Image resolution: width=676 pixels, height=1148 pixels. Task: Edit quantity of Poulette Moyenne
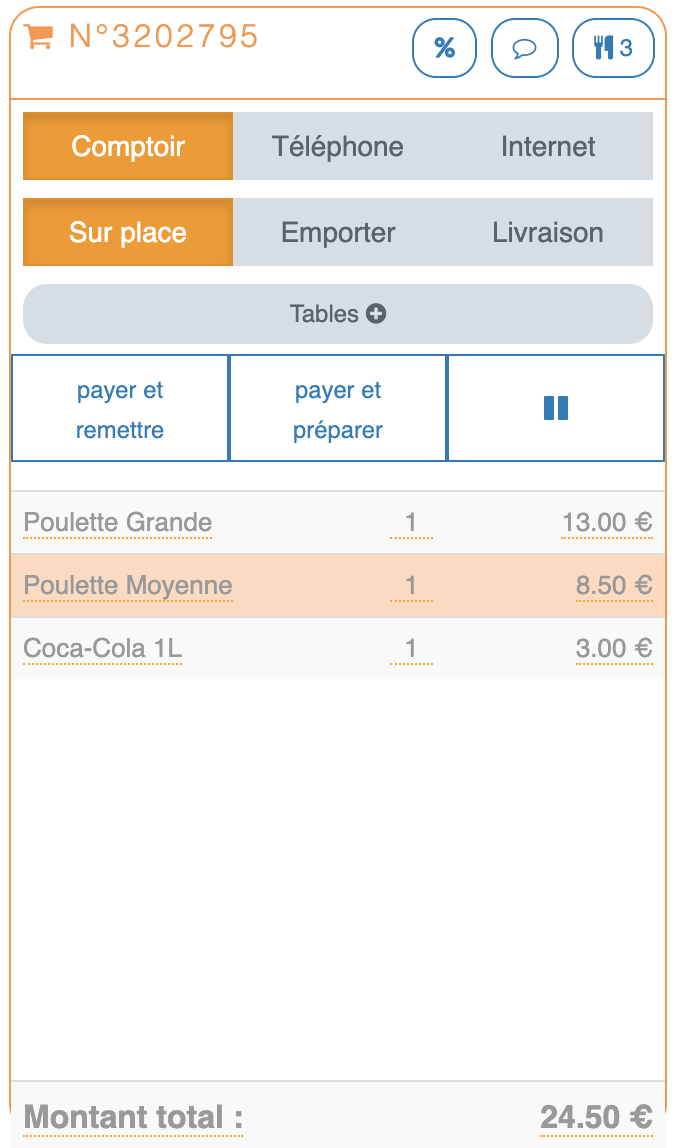coord(411,585)
